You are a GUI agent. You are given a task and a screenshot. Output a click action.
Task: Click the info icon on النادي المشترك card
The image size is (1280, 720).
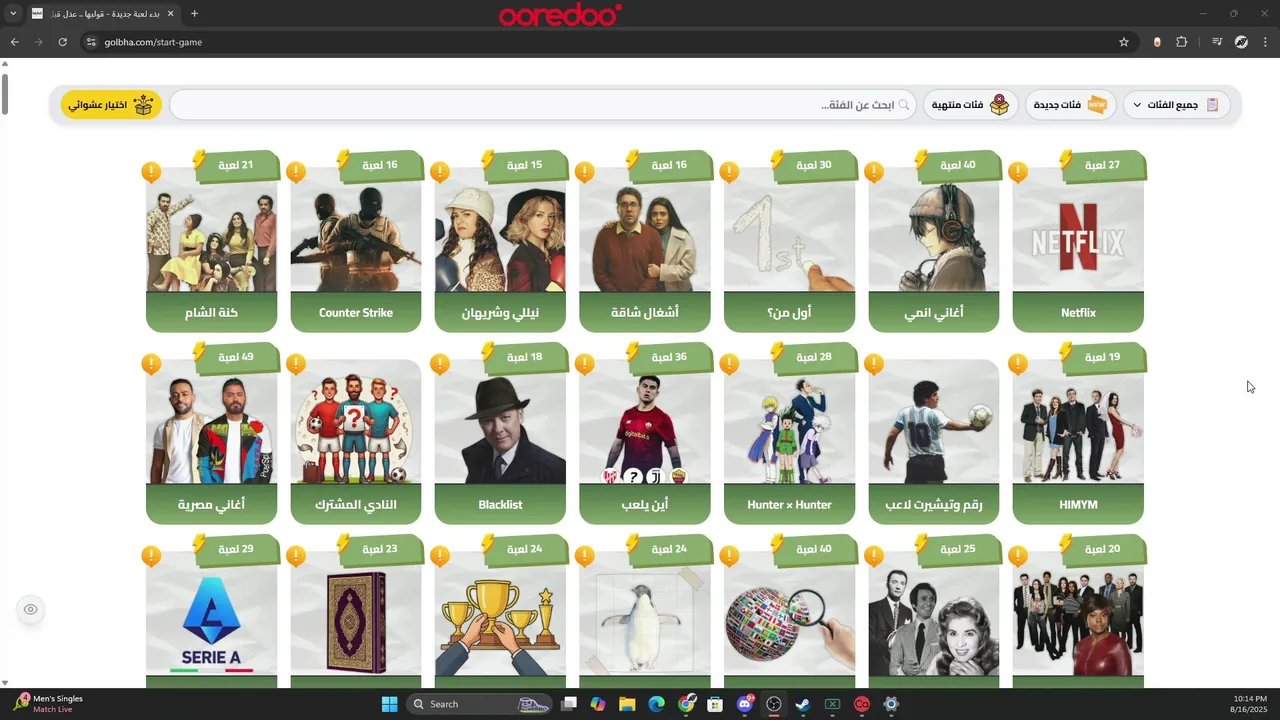click(296, 364)
